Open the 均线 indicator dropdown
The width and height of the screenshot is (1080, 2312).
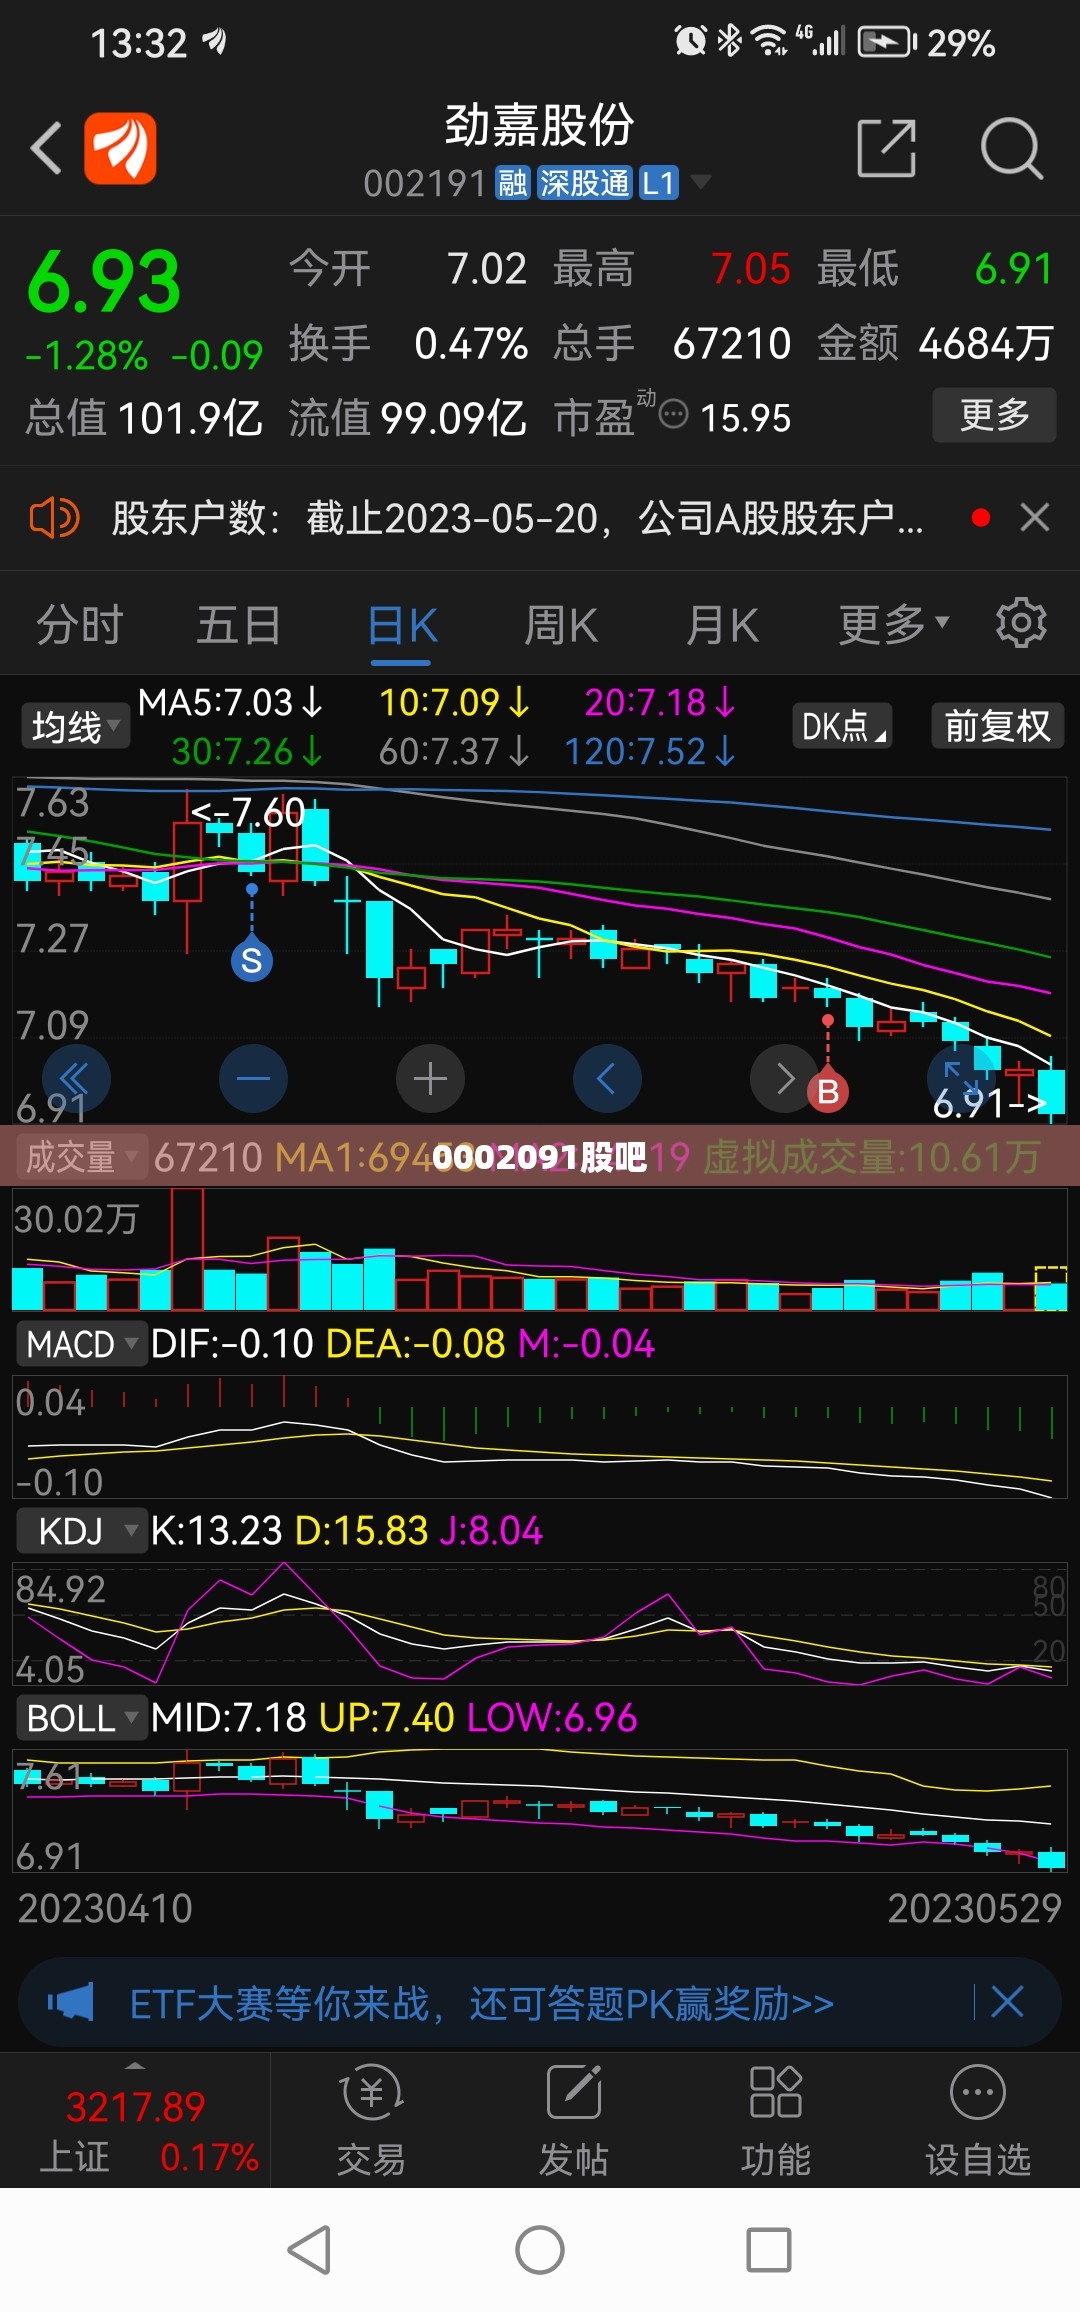(75, 726)
